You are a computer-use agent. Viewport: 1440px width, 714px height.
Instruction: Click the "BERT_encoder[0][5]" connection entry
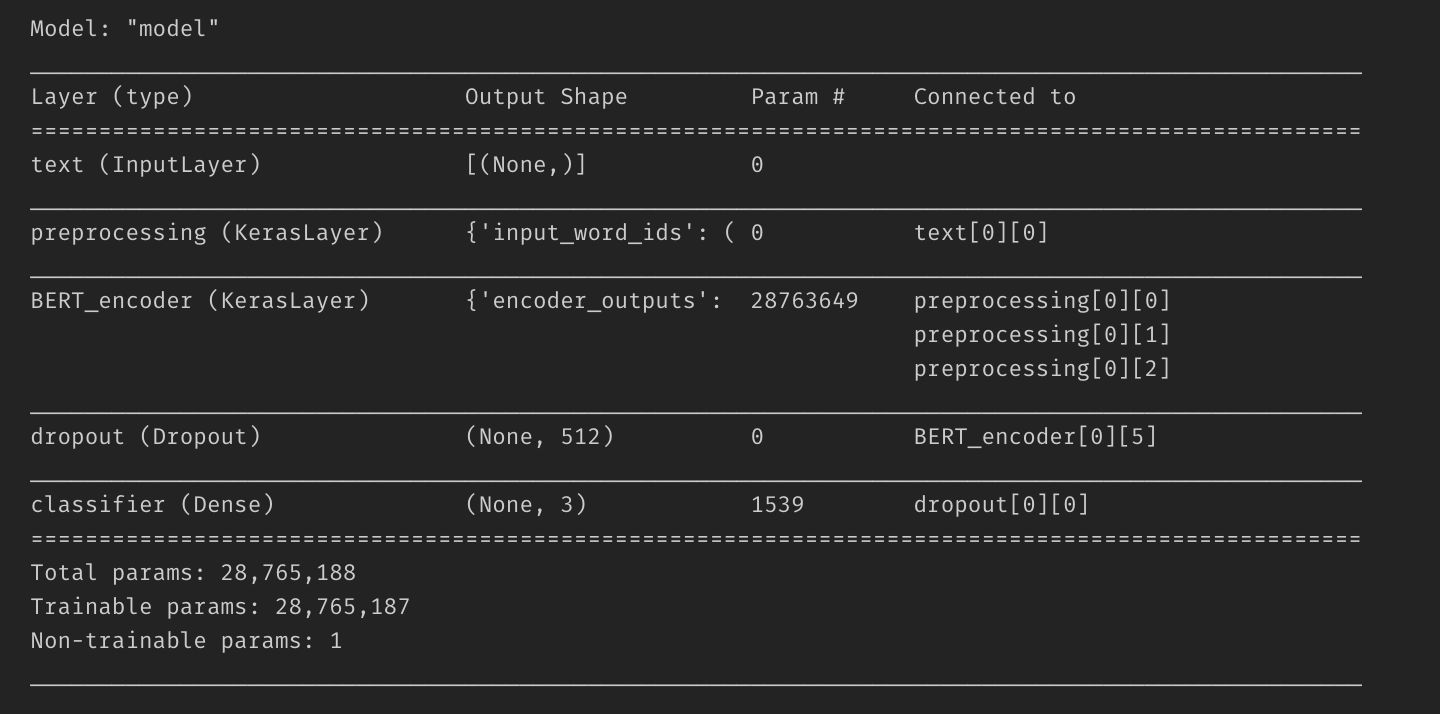click(x=1035, y=437)
